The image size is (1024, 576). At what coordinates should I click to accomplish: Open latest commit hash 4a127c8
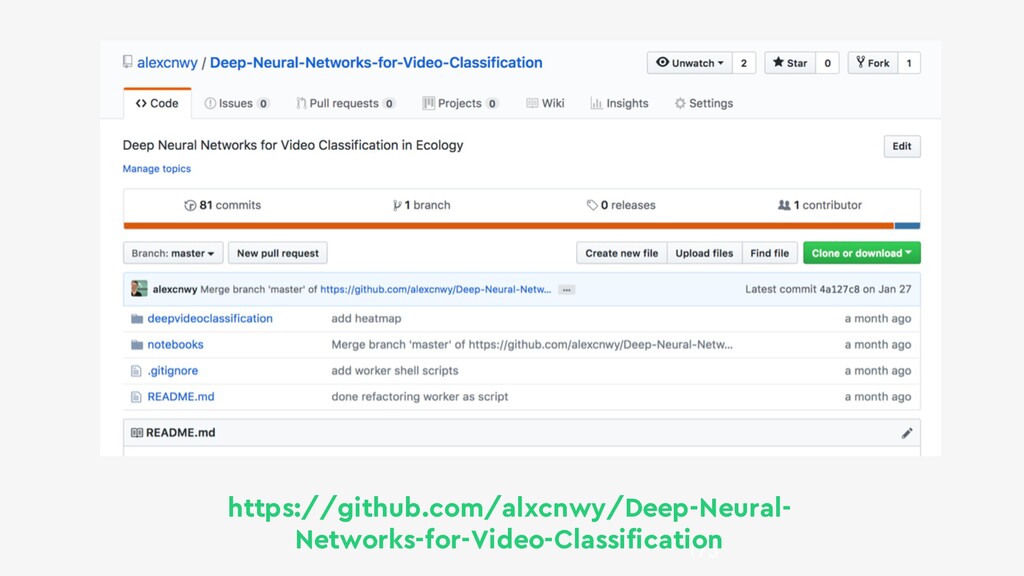point(840,289)
